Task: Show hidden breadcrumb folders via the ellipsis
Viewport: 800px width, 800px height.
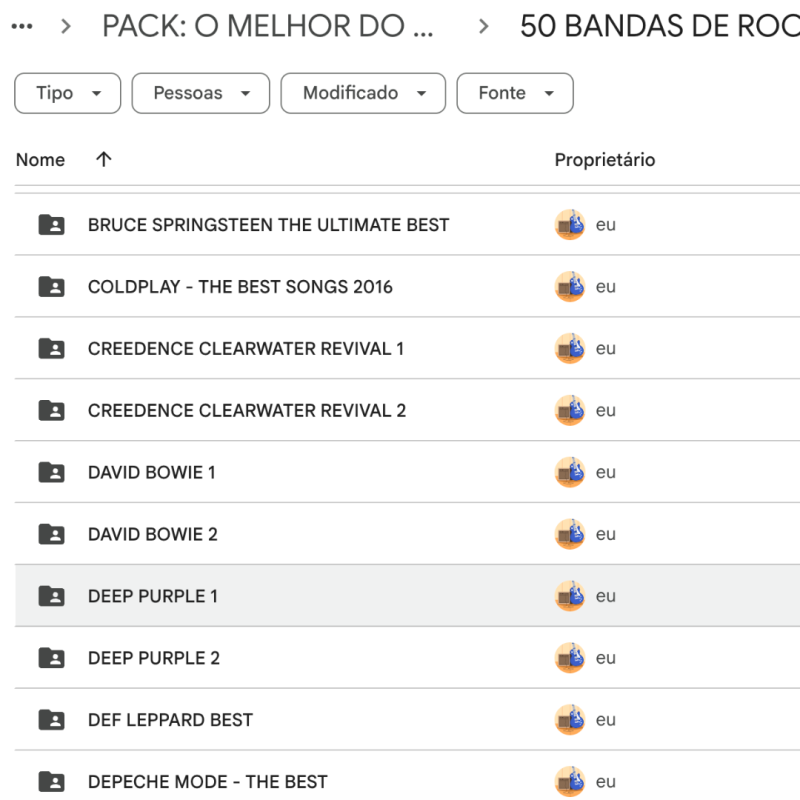Action: click(x=21, y=27)
